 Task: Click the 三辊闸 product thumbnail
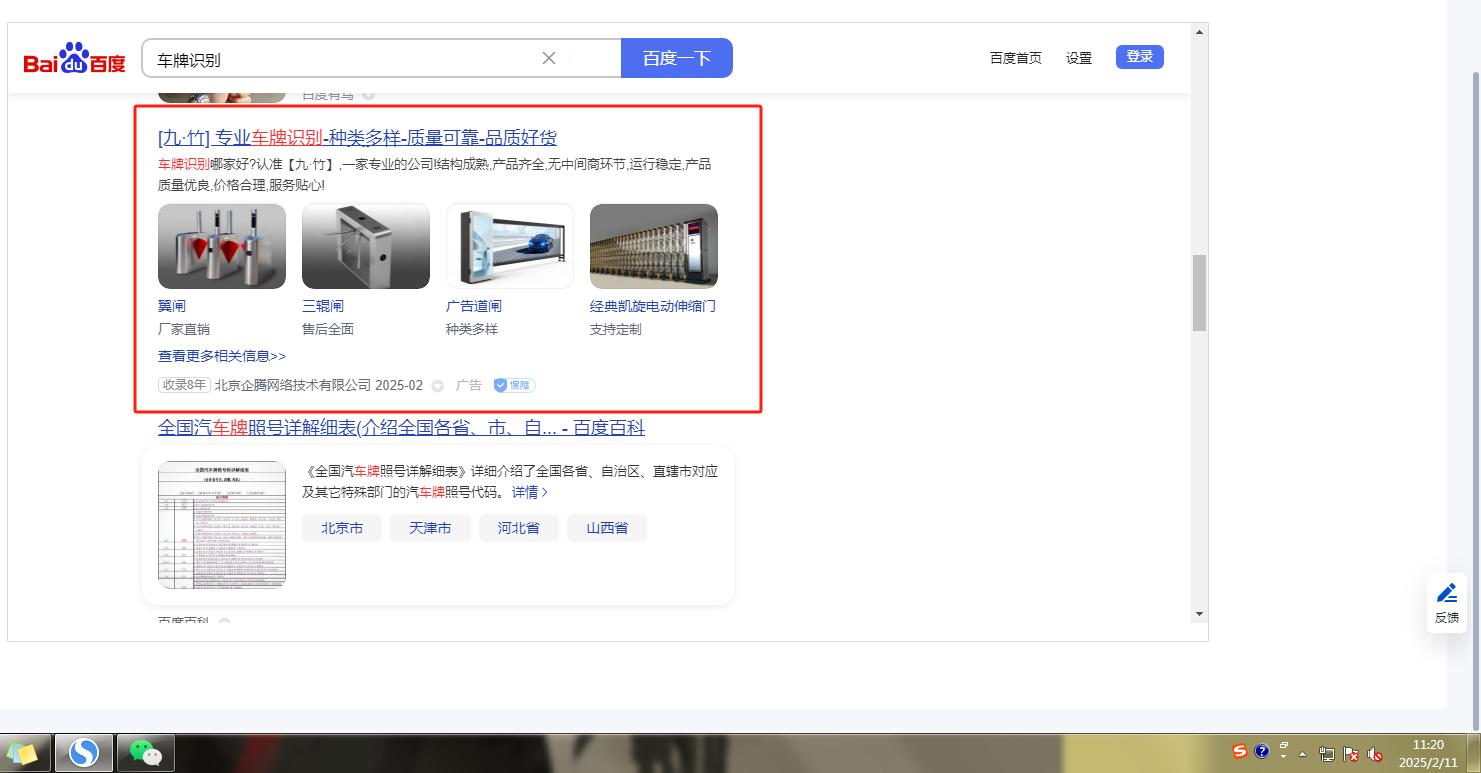[366, 246]
